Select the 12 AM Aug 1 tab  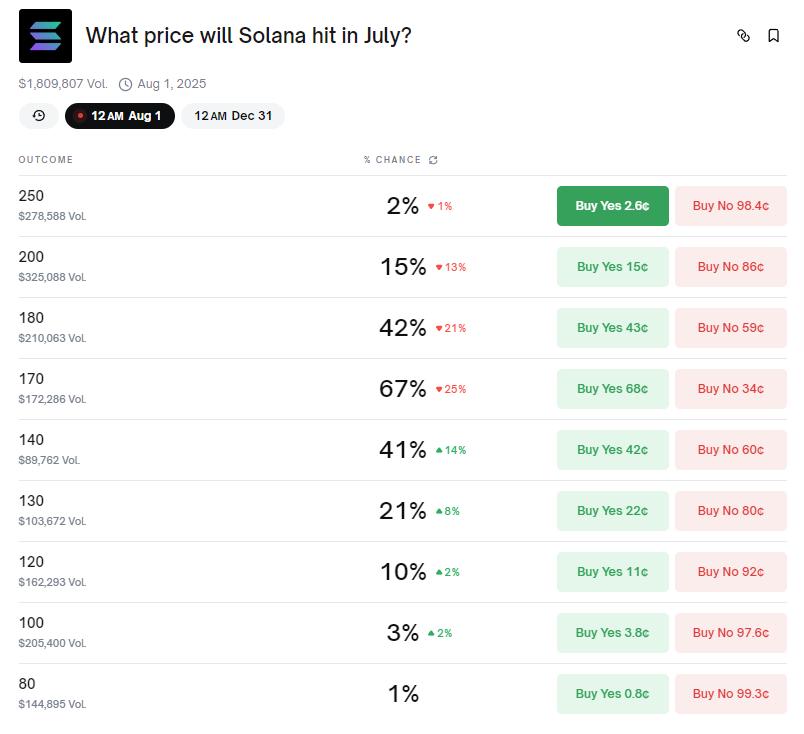click(x=120, y=116)
